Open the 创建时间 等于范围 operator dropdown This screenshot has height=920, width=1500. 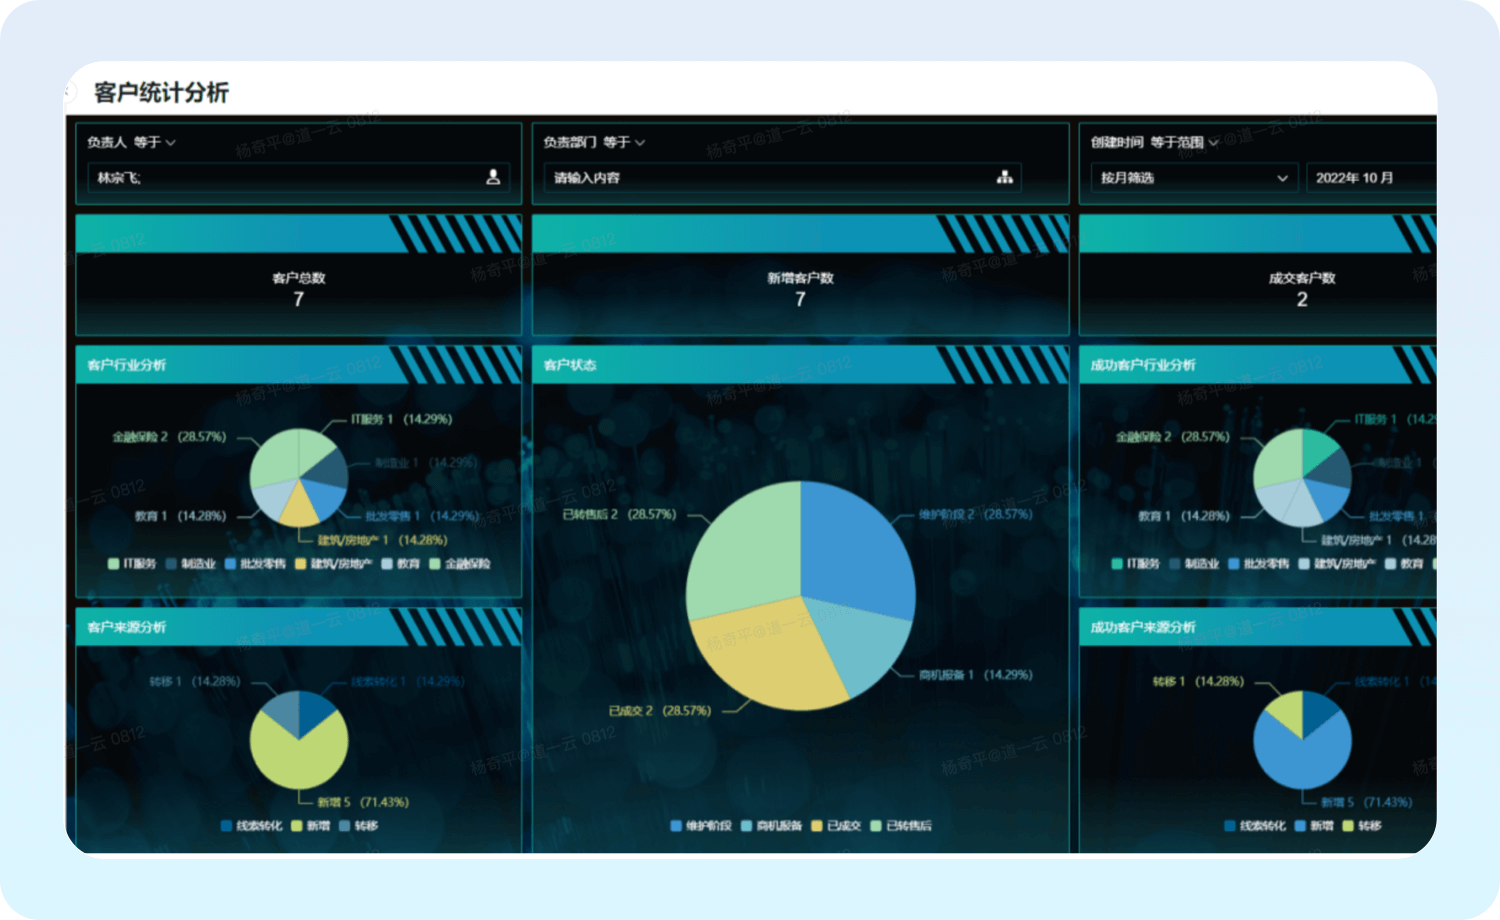[1184, 143]
